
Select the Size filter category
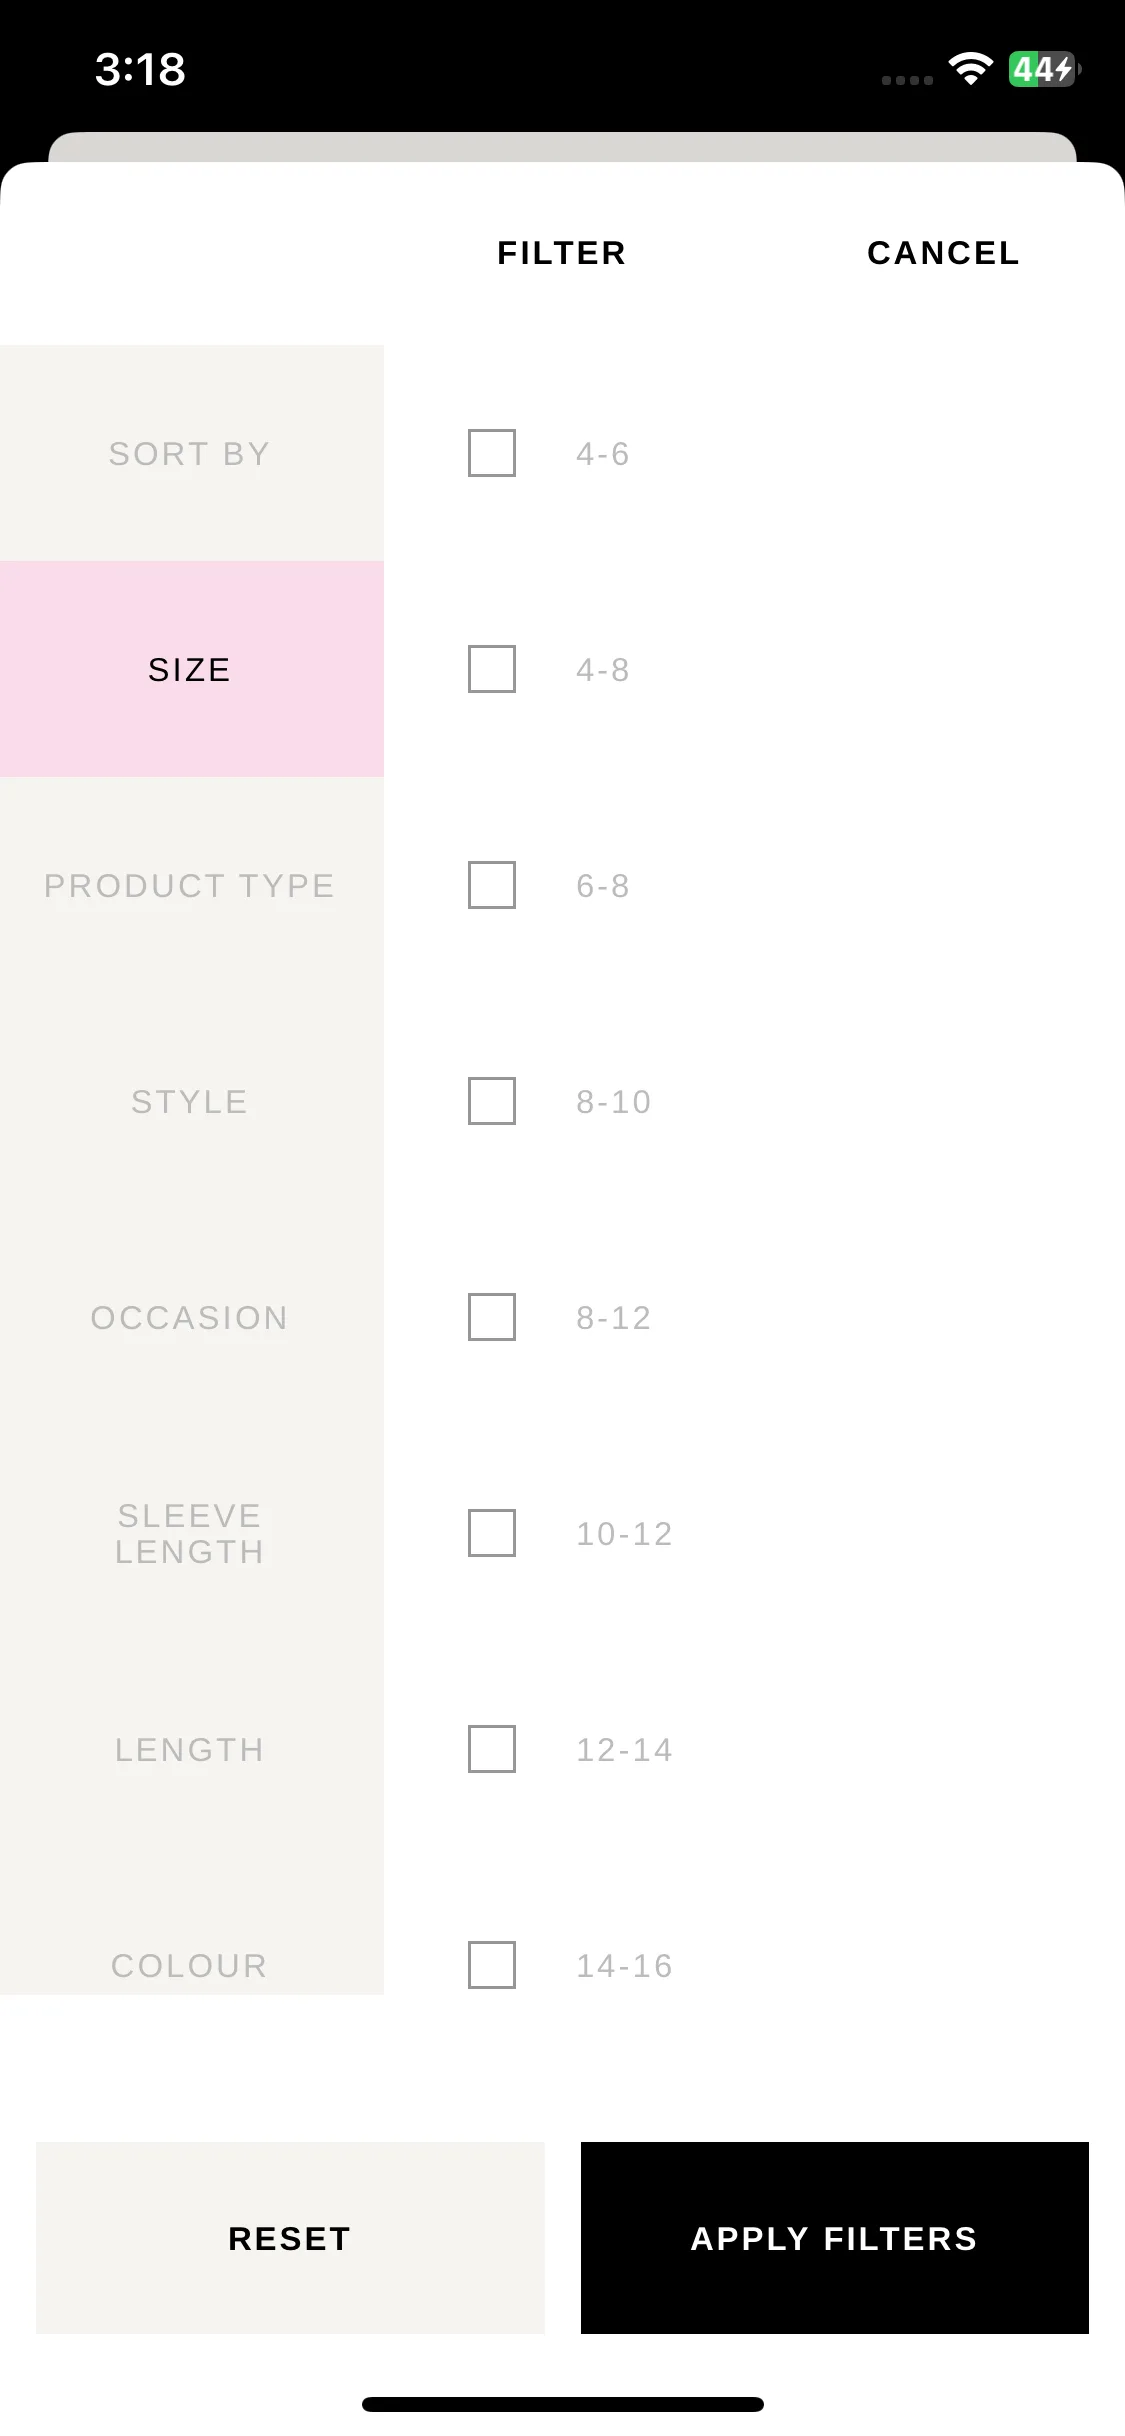[x=192, y=669]
